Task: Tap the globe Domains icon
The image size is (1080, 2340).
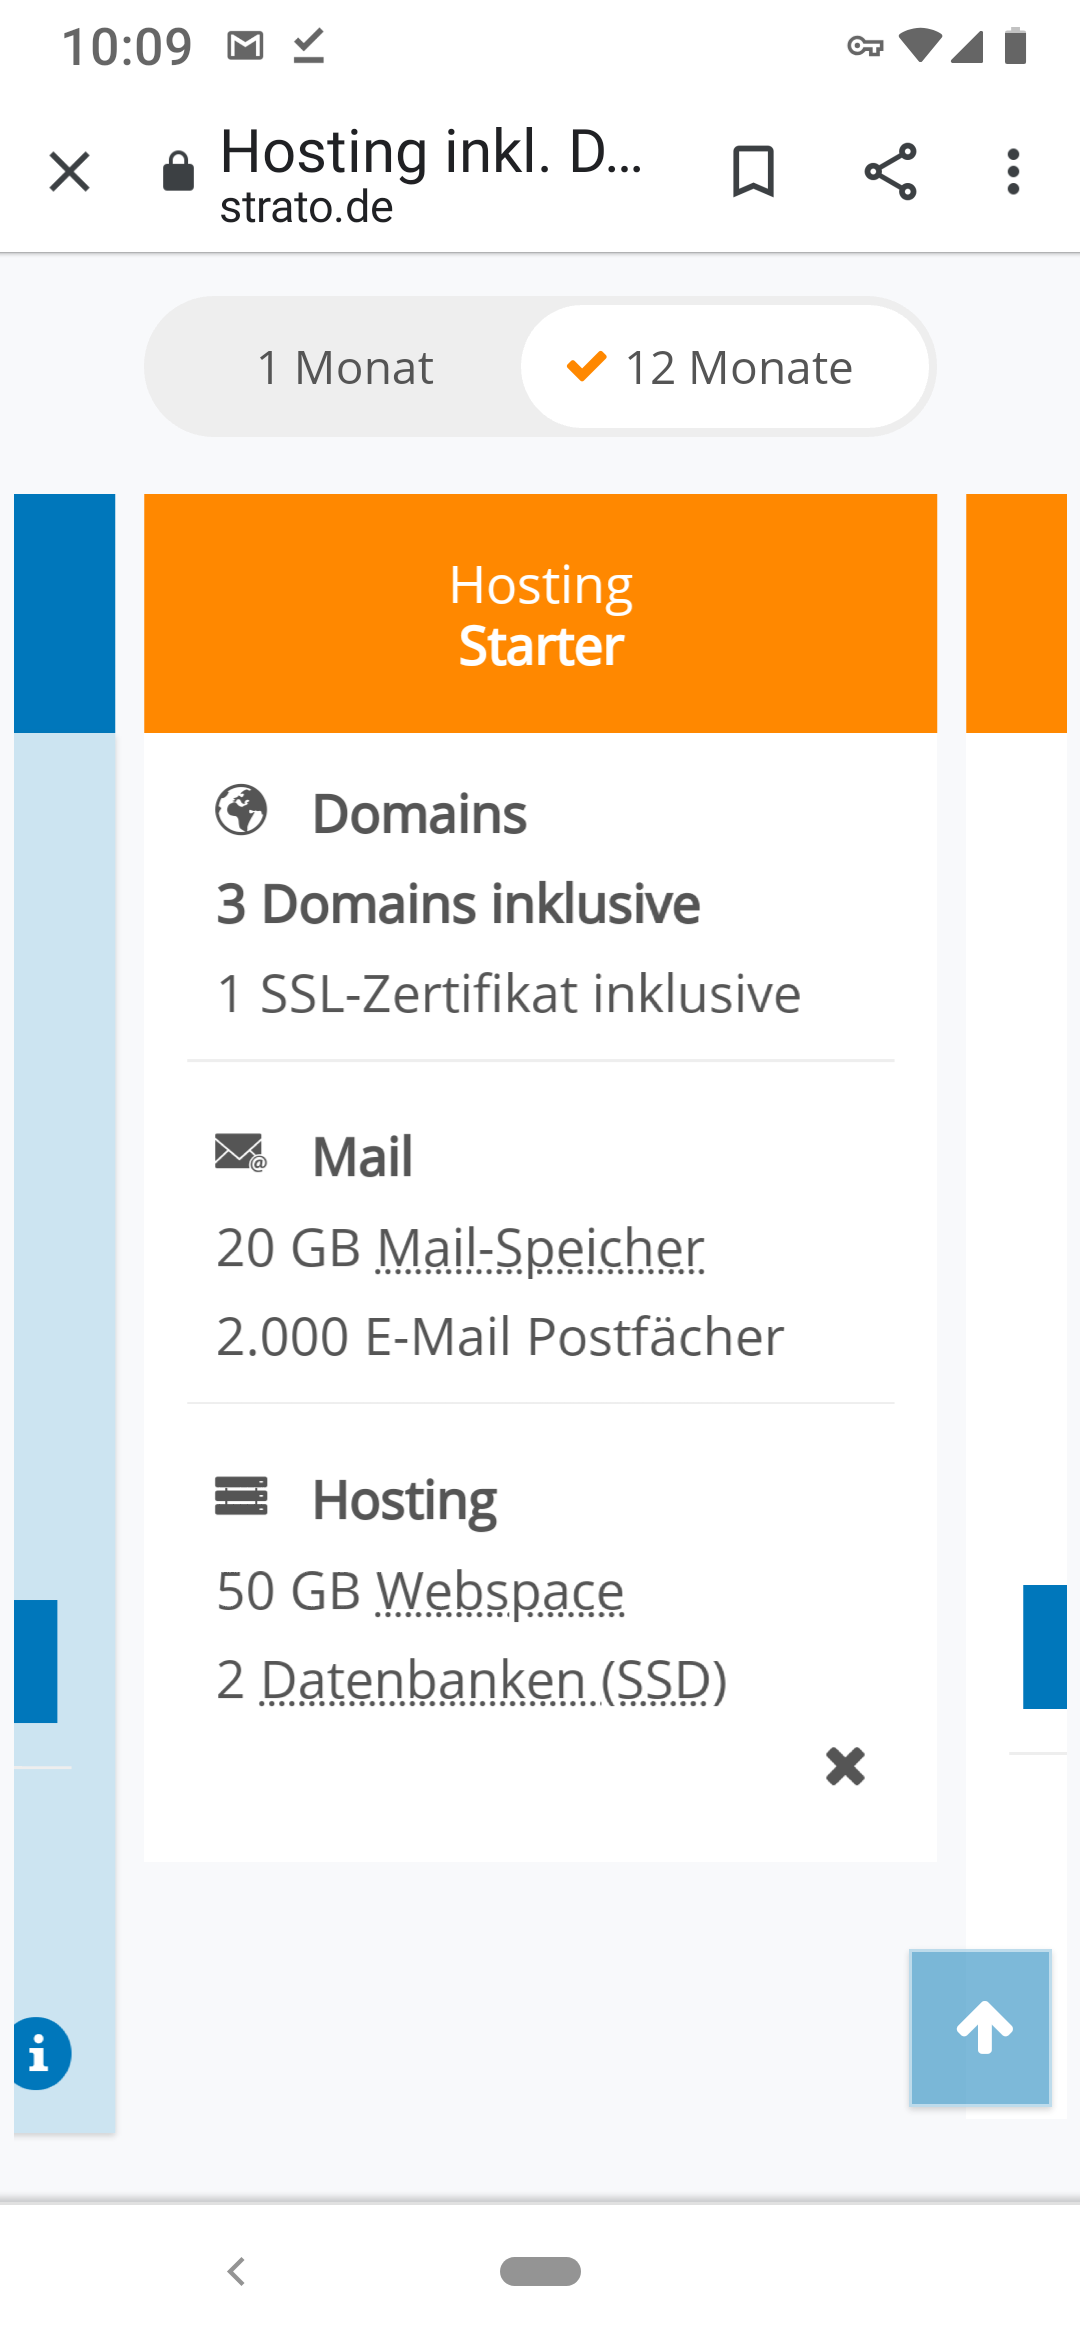Action: pyautogui.click(x=241, y=810)
